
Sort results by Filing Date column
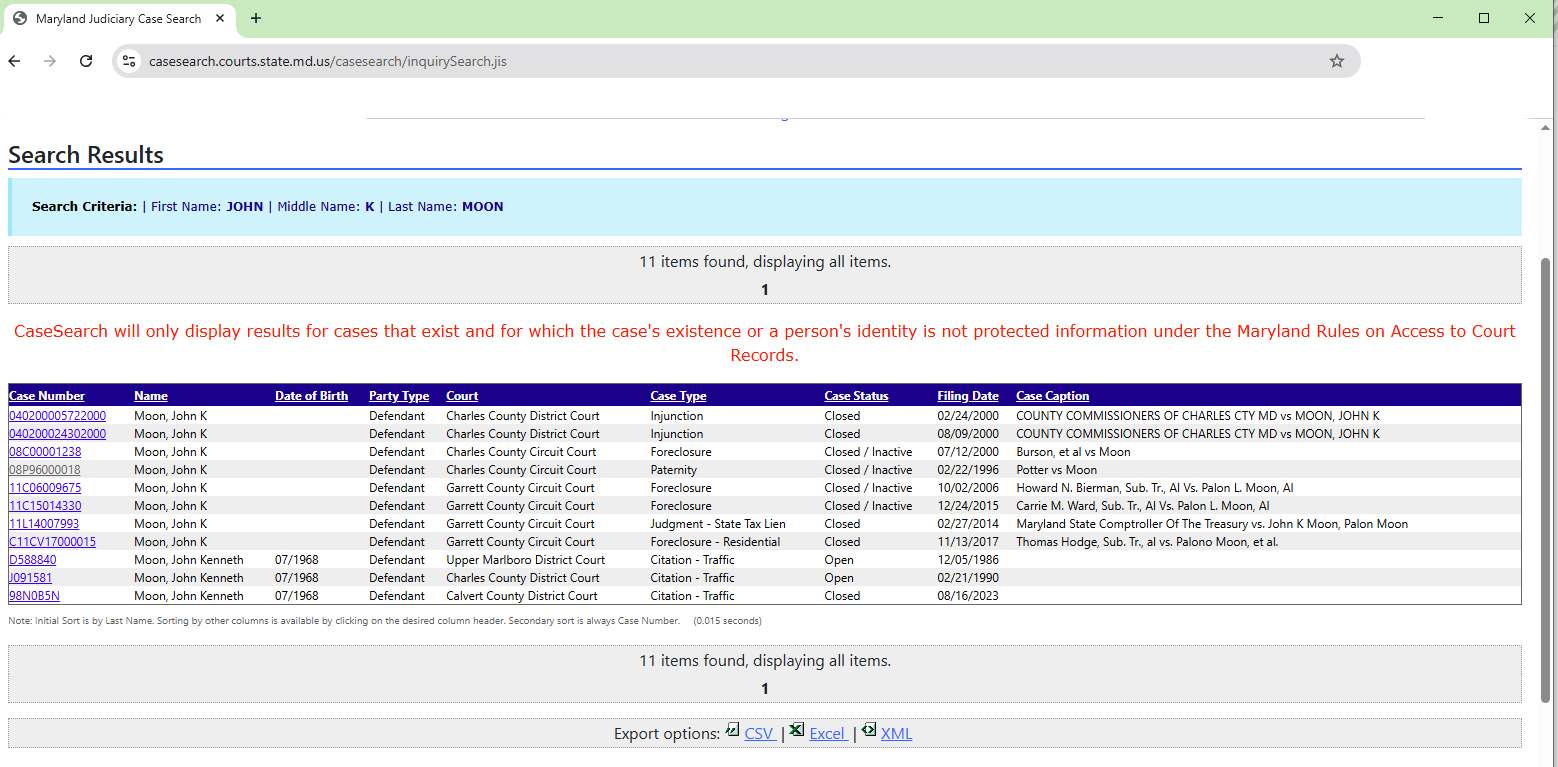(967, 396)
